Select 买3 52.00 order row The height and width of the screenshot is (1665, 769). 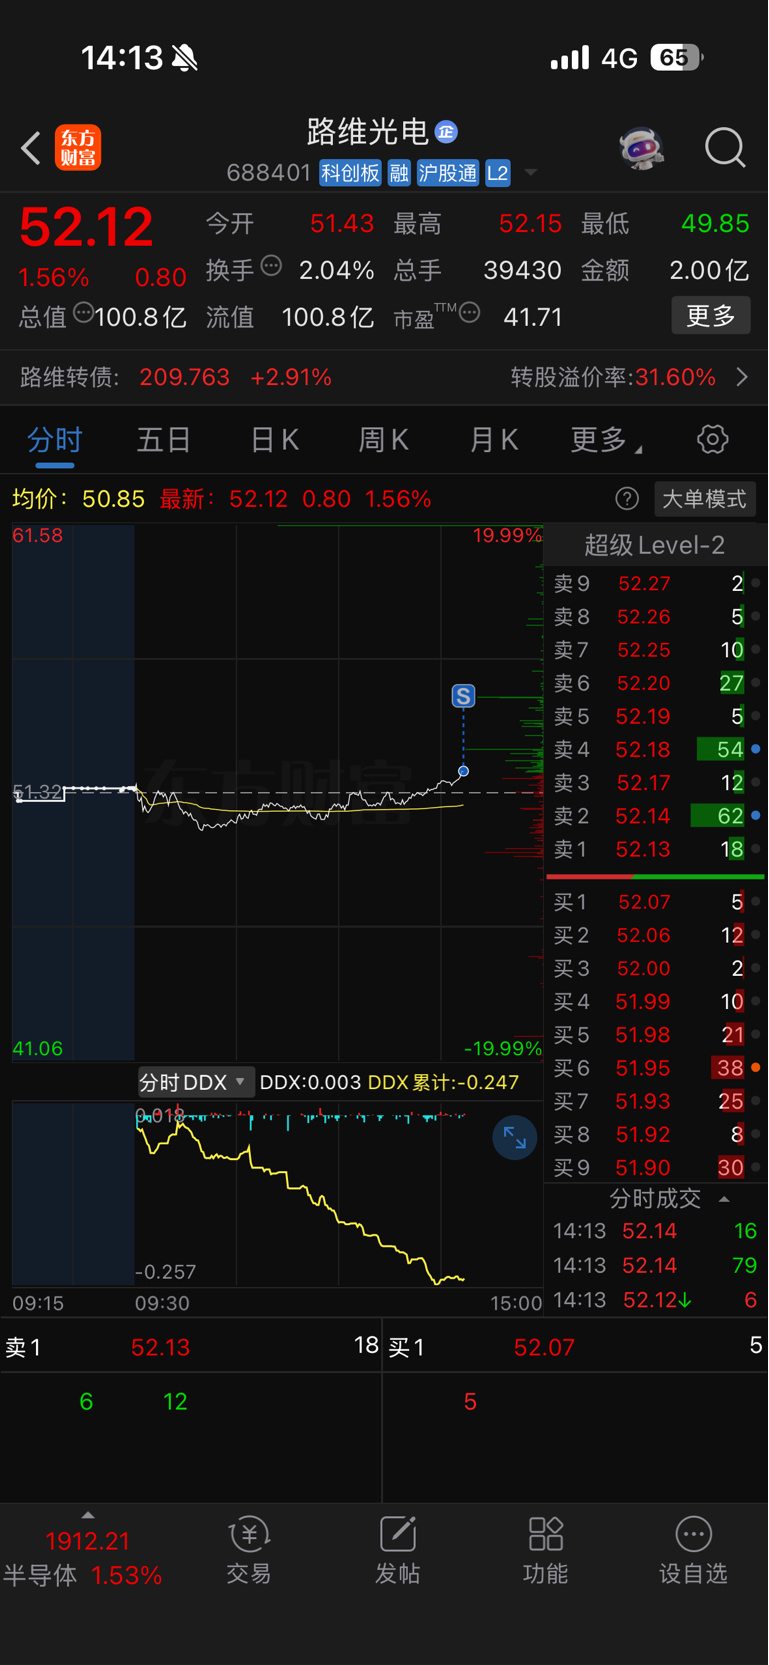(x=655, y=968)
